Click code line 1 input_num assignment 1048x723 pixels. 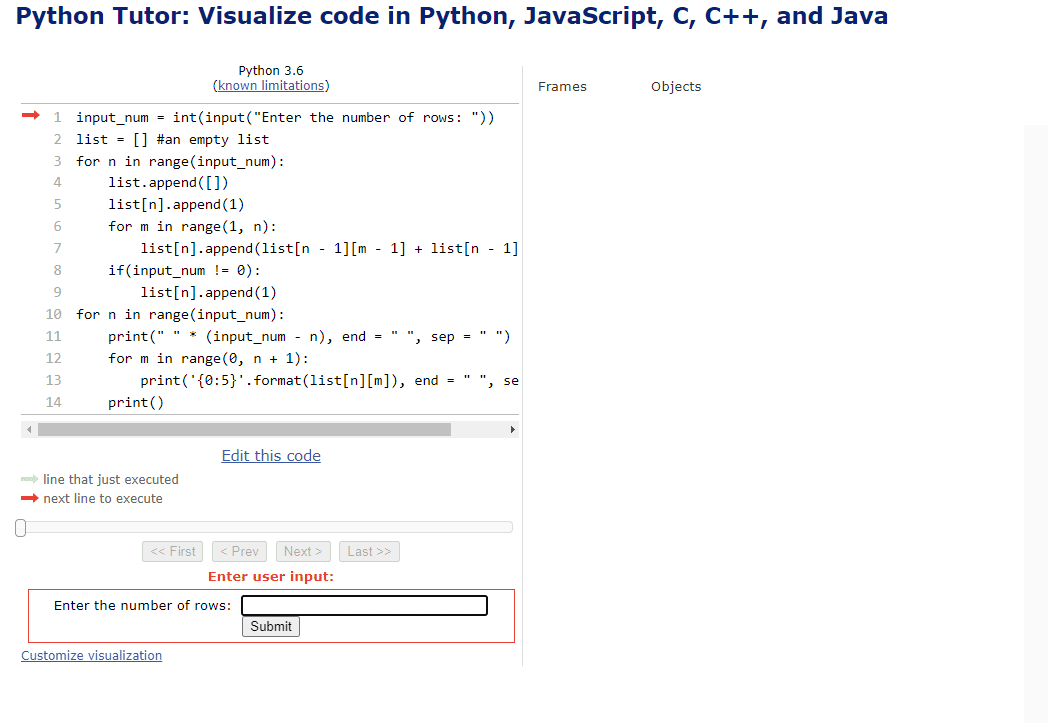tap(285, 118)
